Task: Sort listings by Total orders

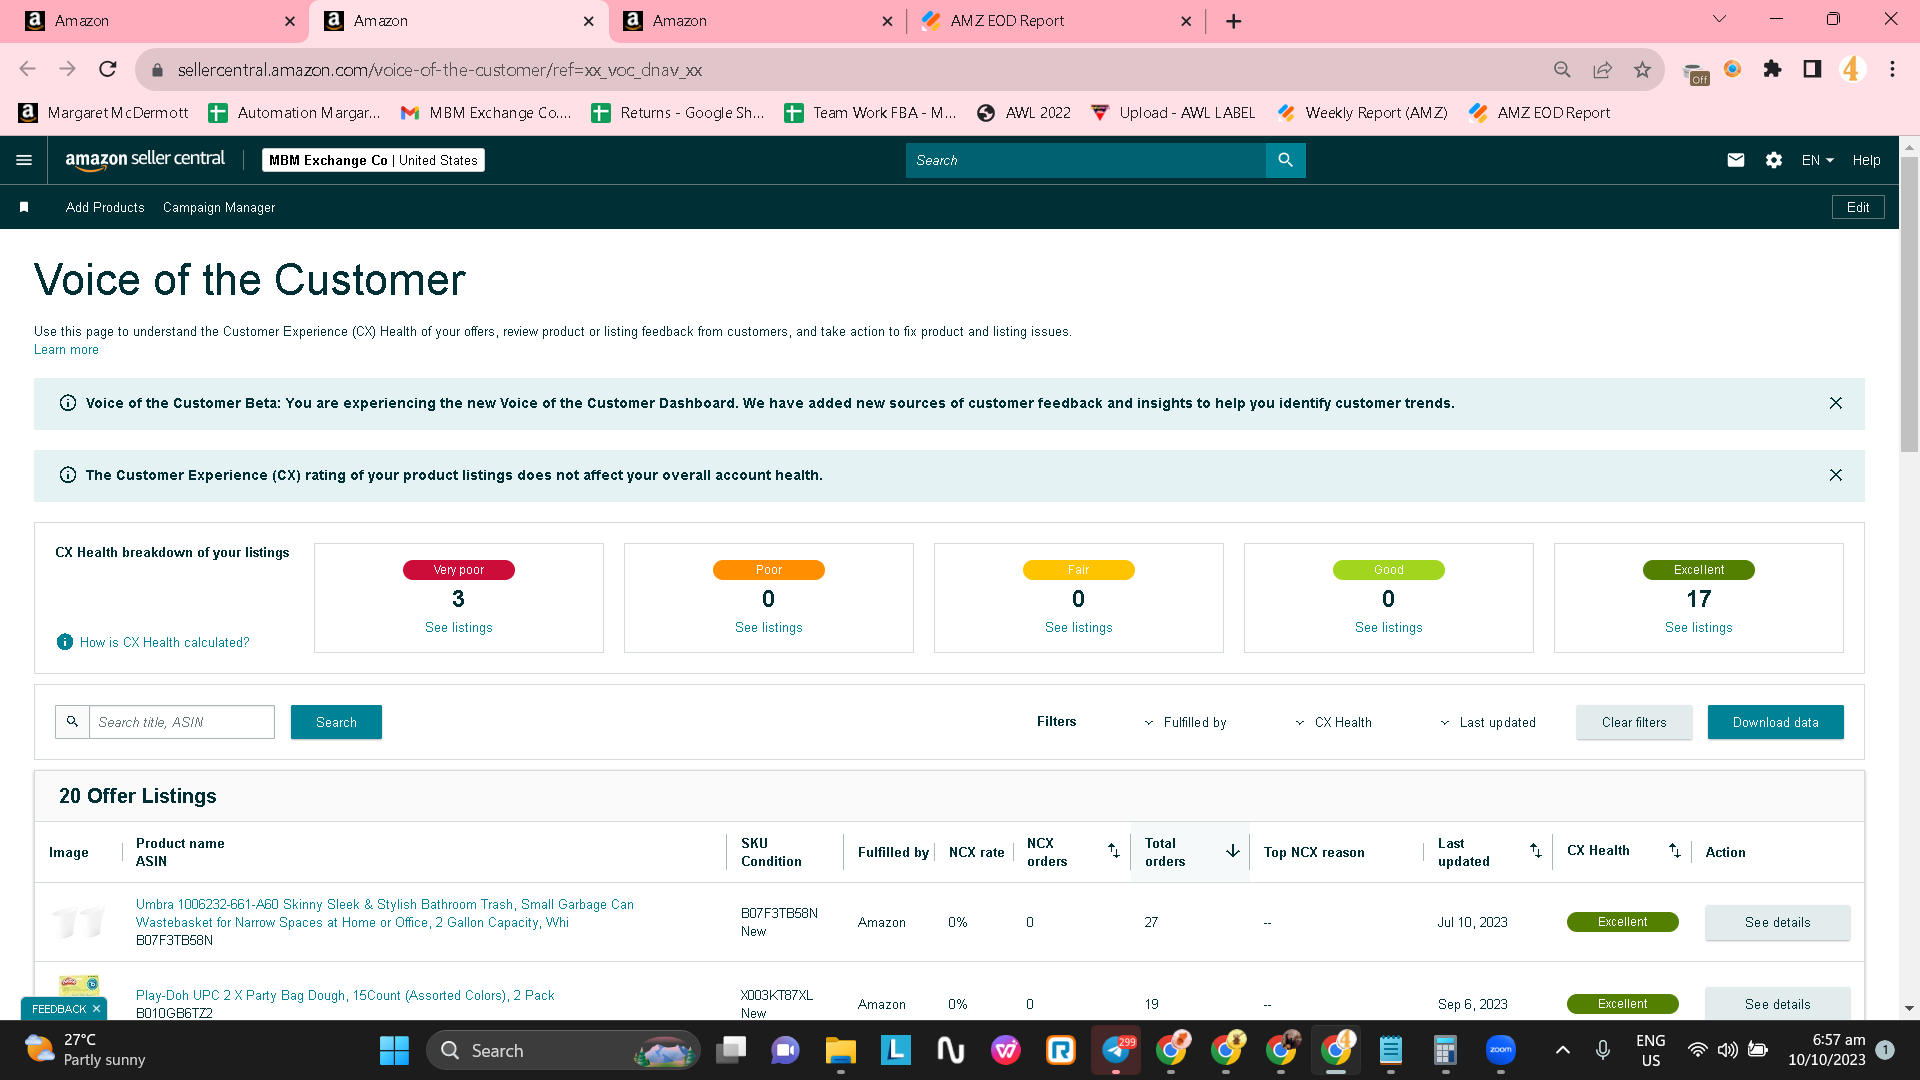Action: click(1233, 851)
